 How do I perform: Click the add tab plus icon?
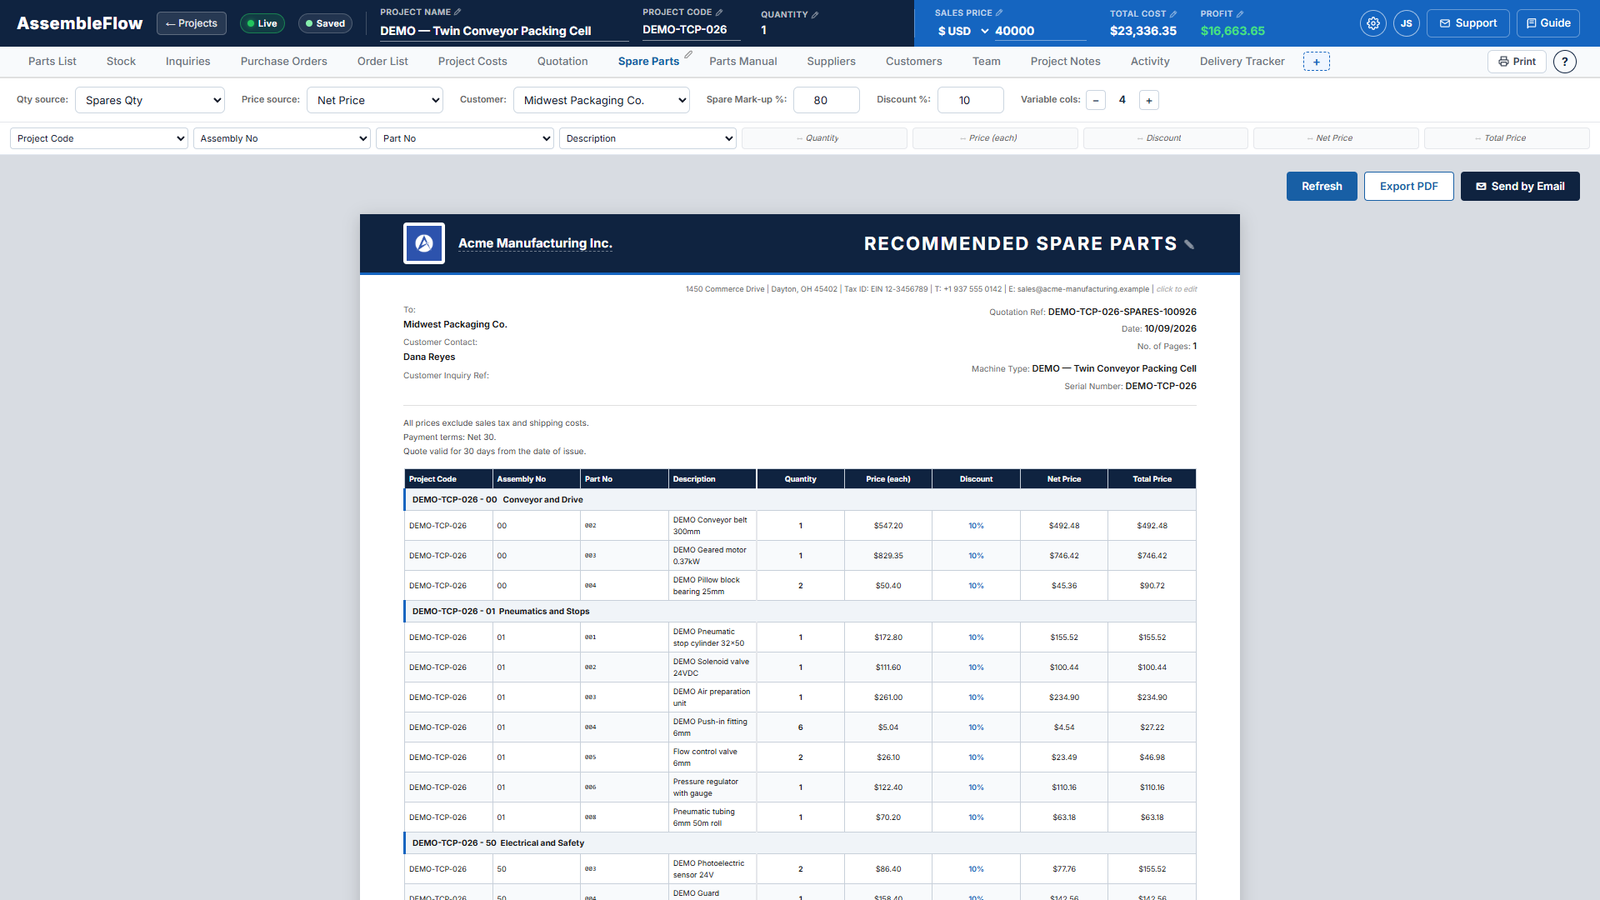point(1316,62)
